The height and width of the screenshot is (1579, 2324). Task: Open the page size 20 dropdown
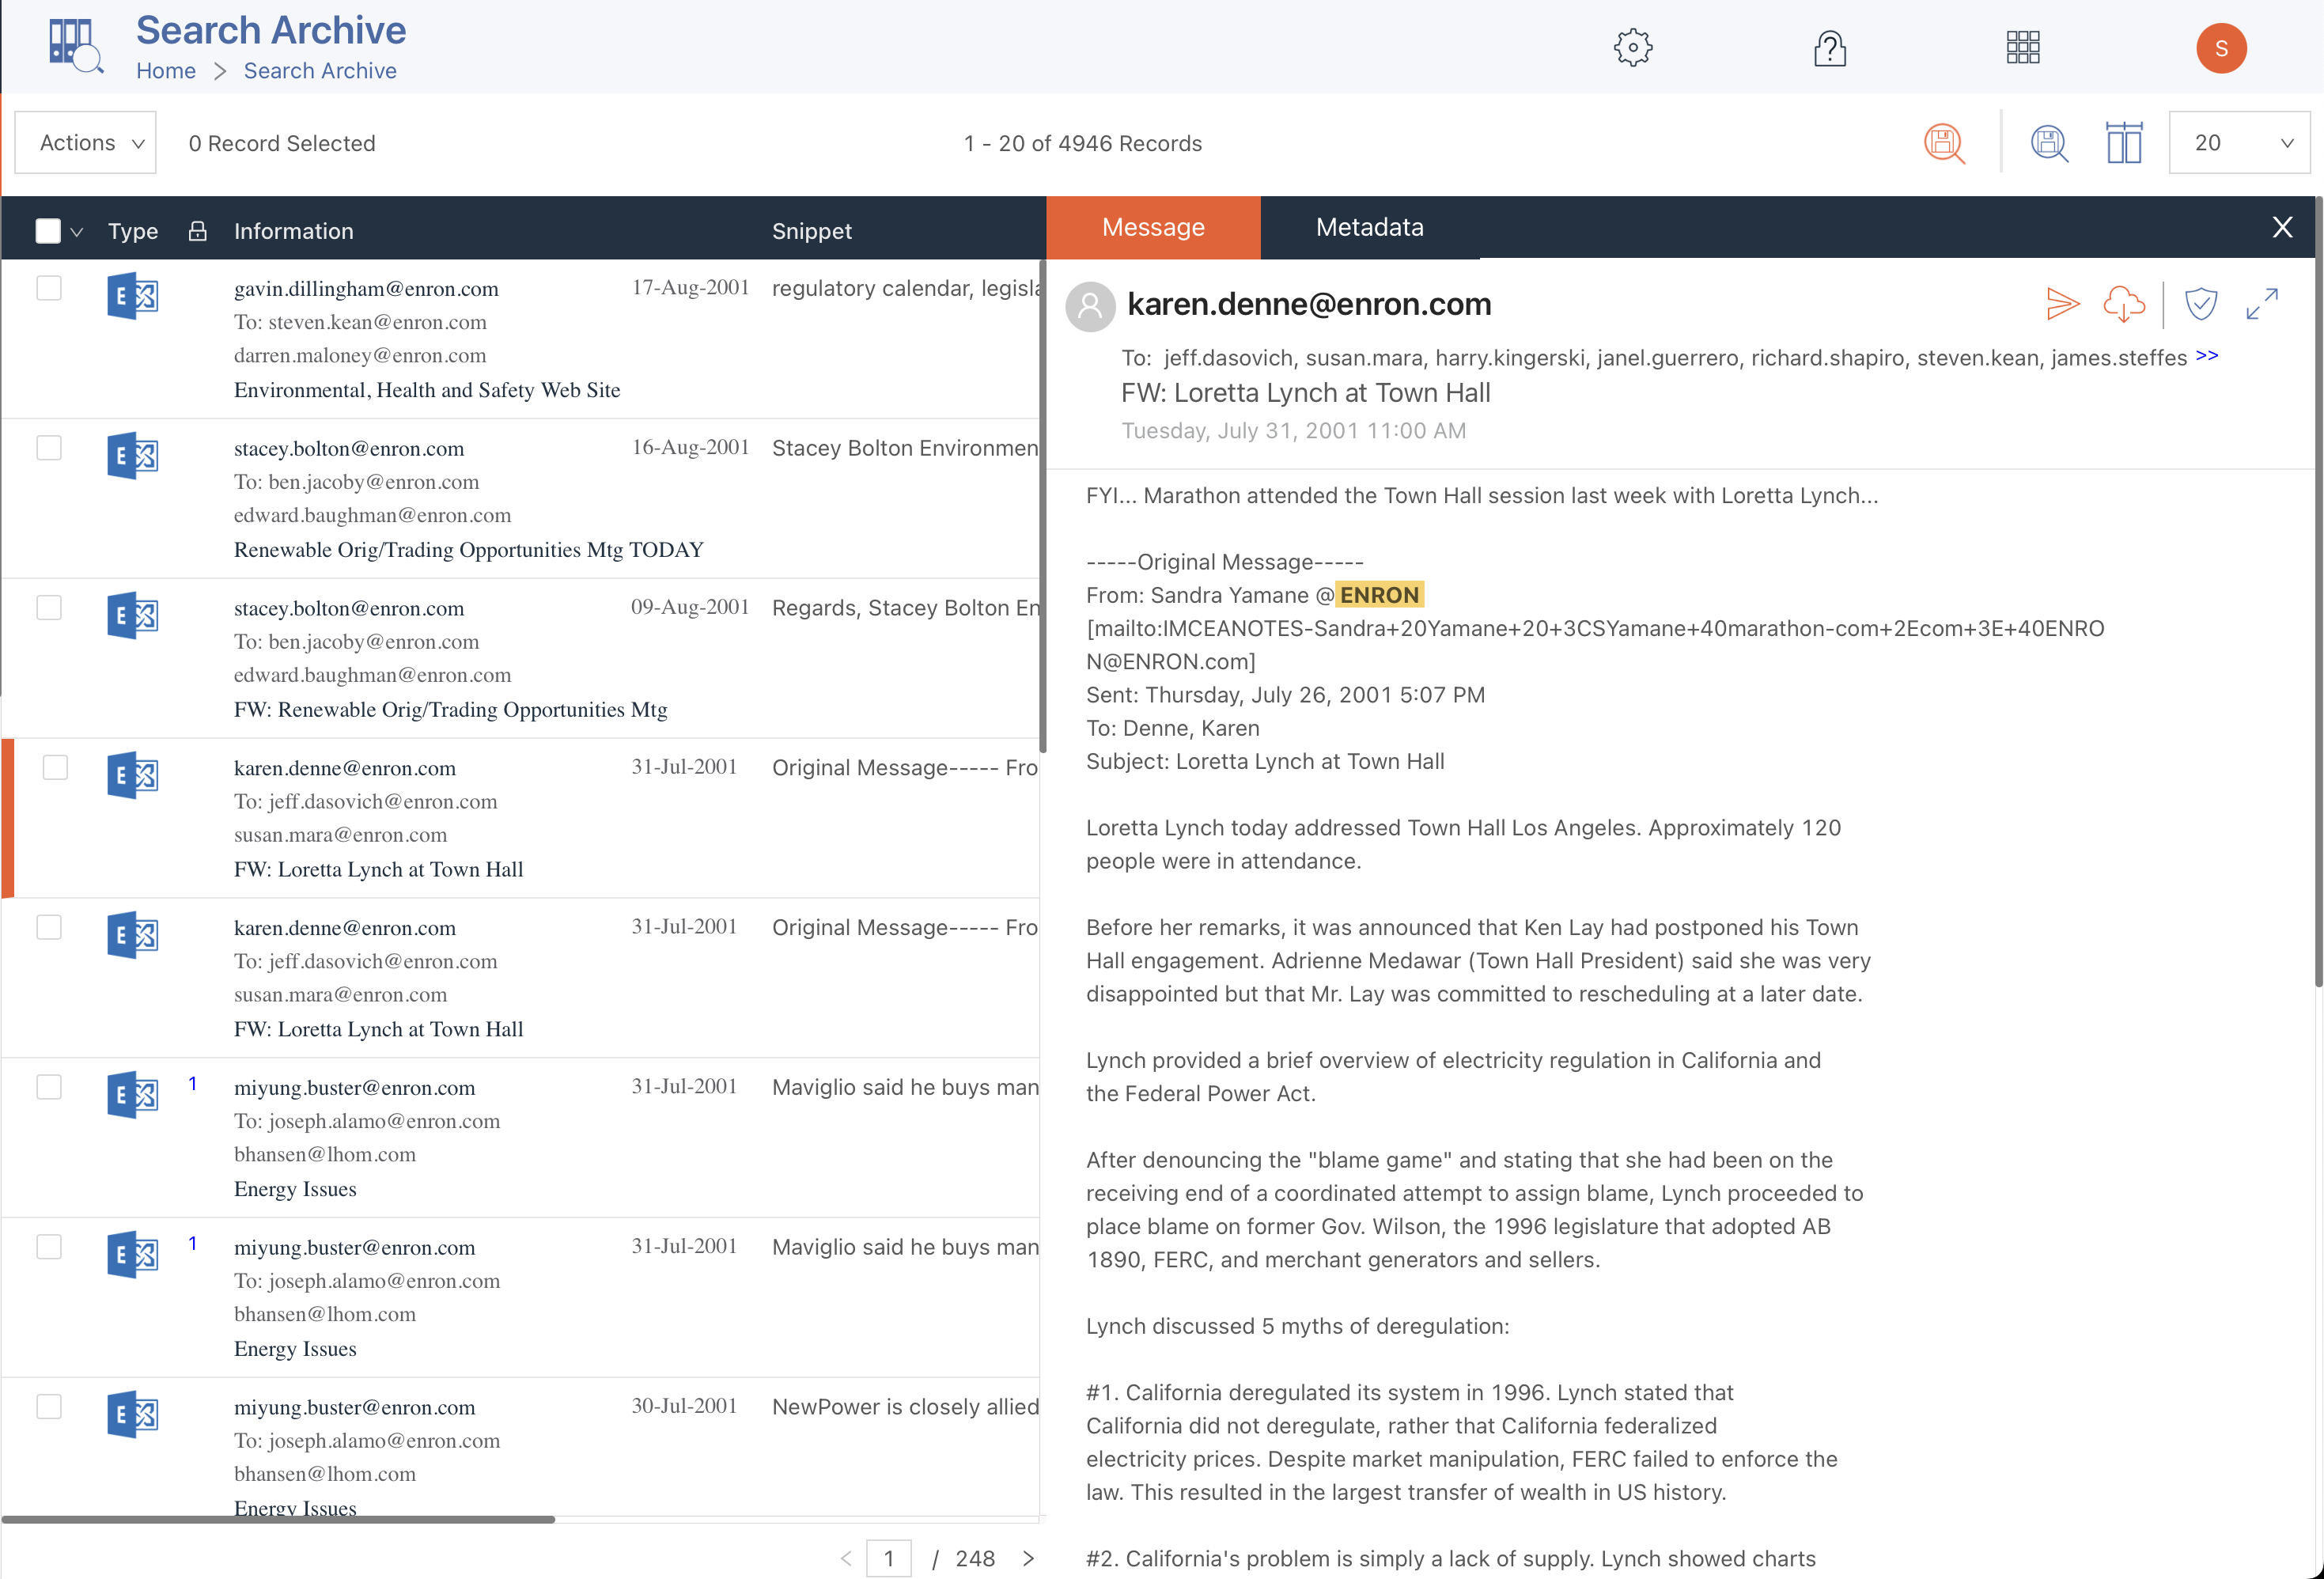(2239, 143)
